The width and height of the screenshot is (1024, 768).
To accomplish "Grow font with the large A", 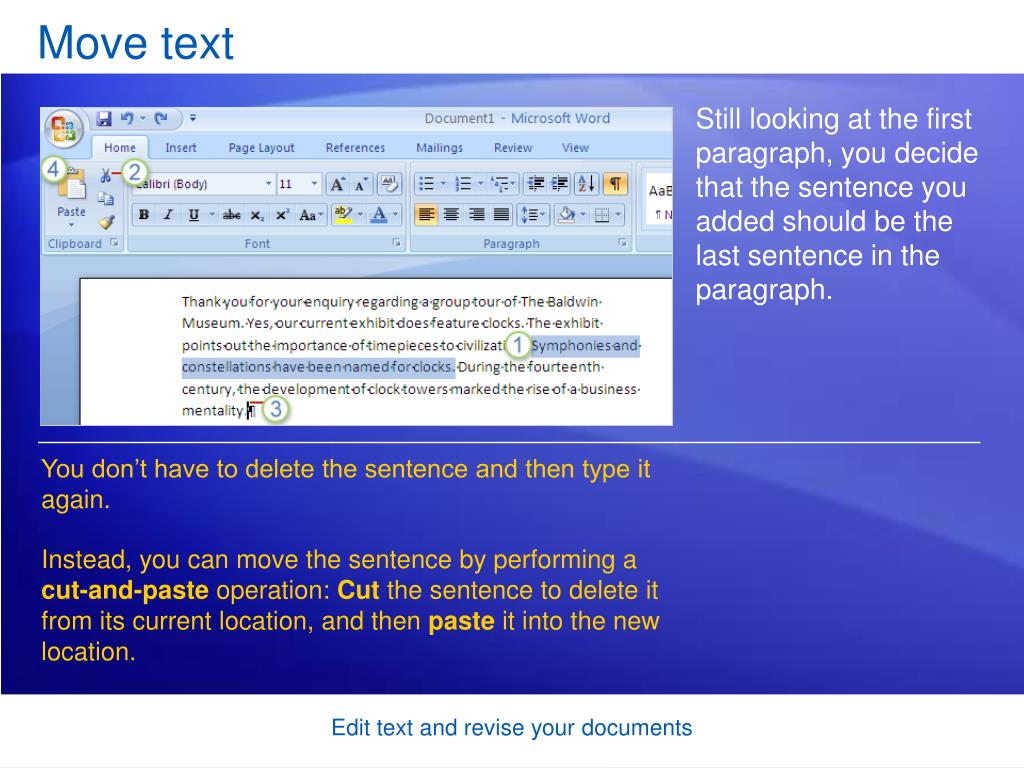I will (x=337, y=184).
